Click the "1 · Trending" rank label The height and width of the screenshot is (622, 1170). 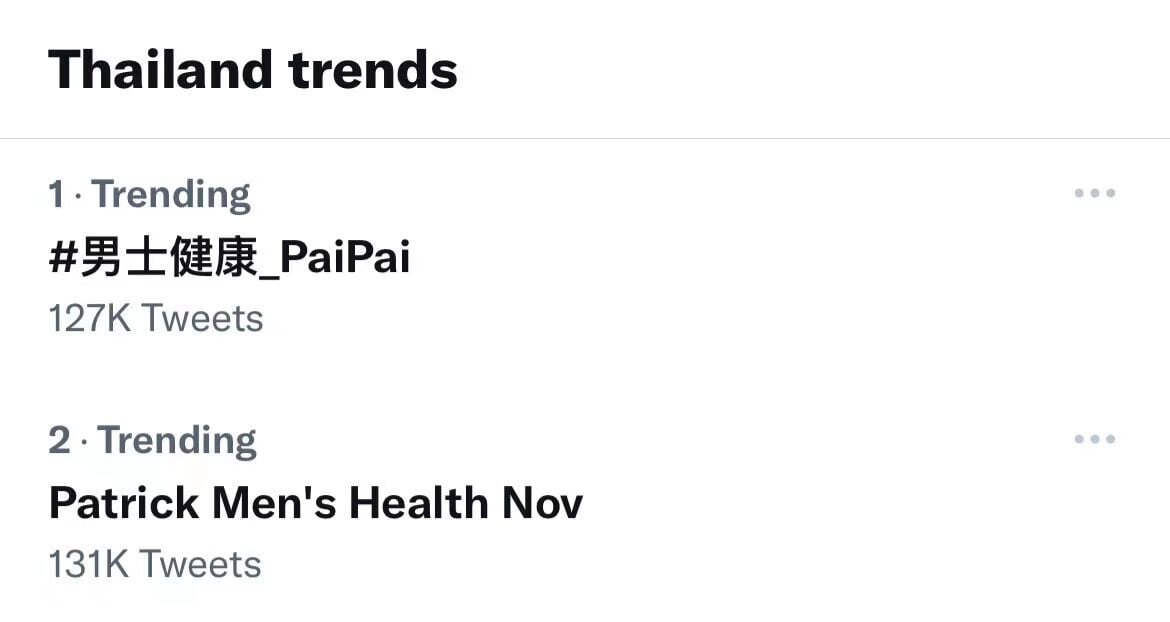pos(149,194)
